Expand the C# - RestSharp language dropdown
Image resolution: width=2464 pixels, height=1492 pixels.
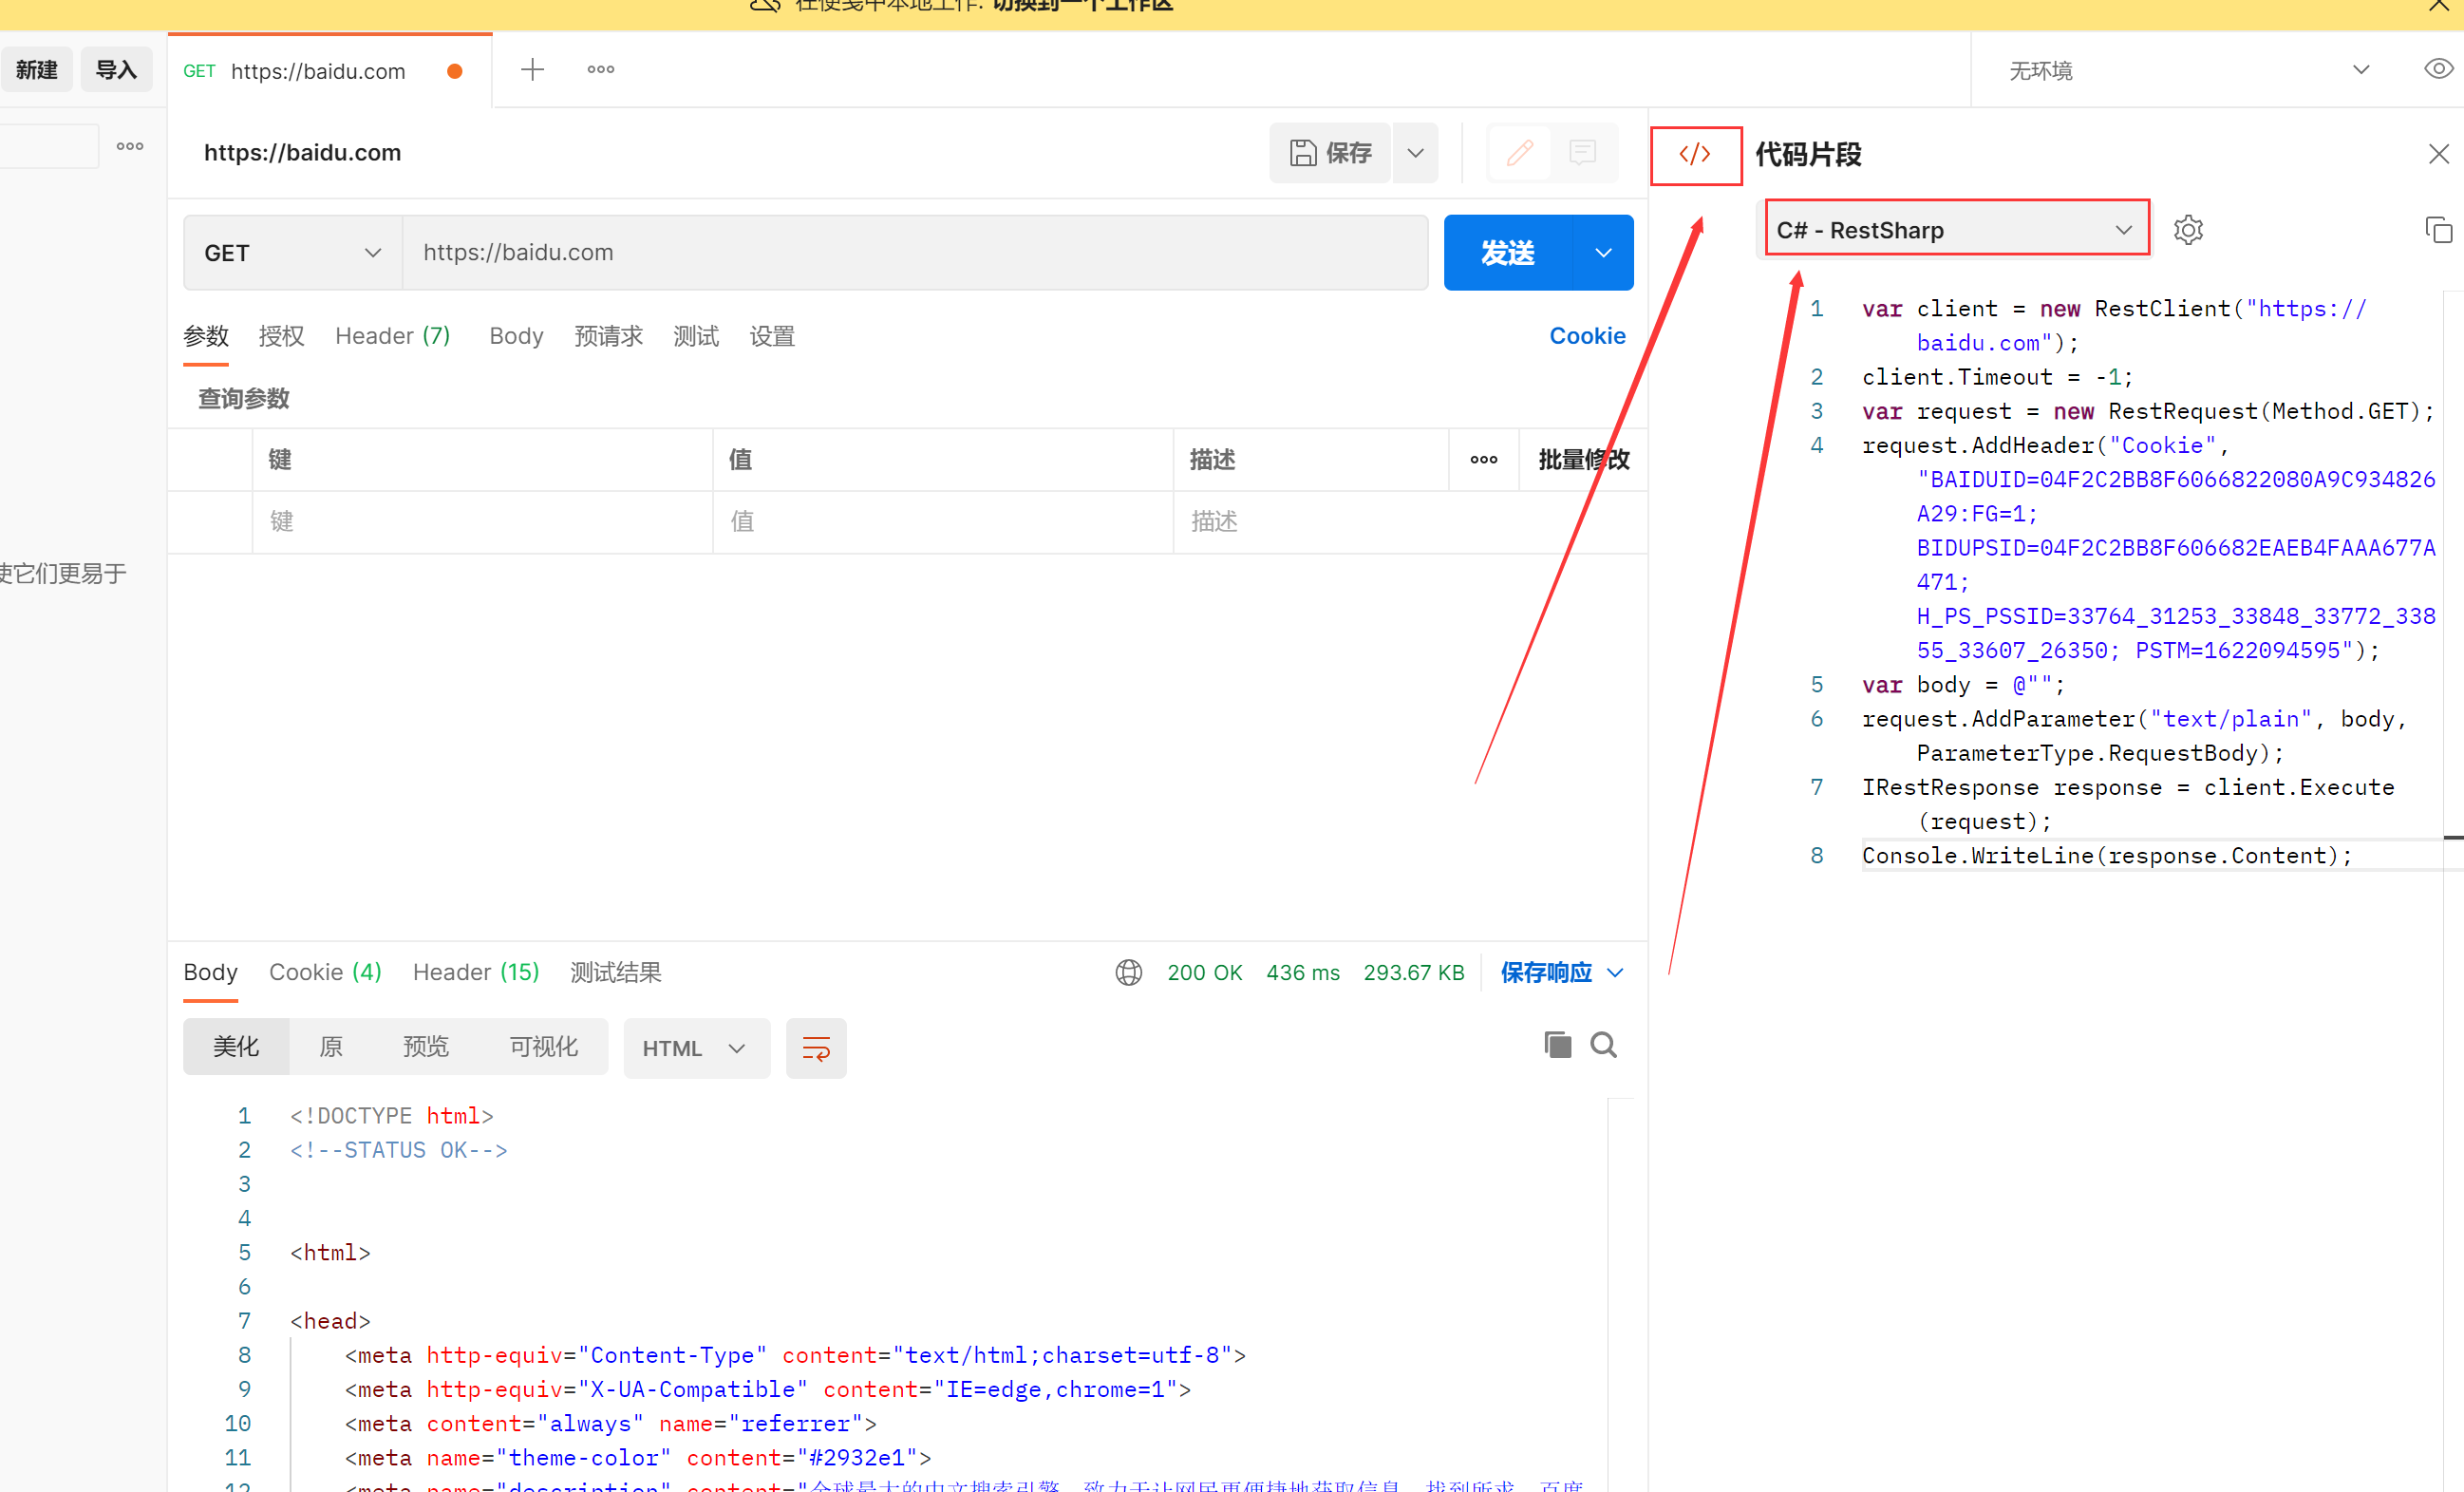tap(1957, 229)
